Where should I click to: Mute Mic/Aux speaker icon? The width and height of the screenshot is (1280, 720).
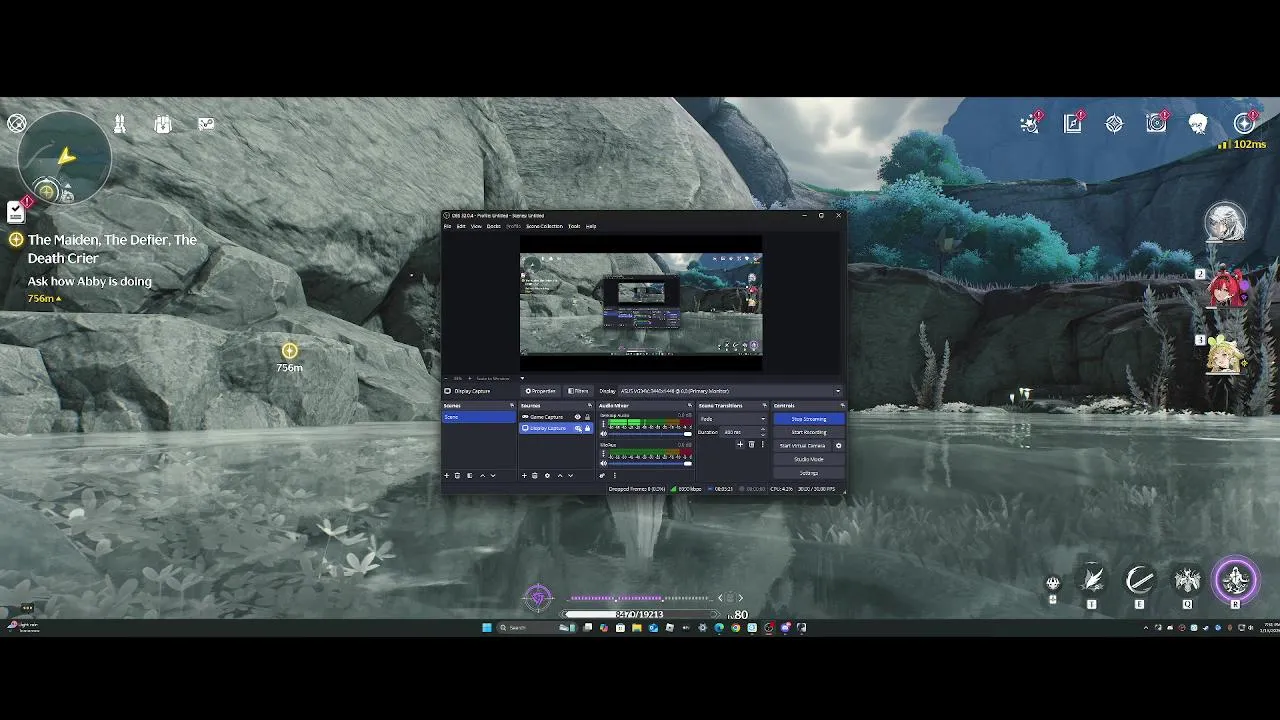click(x=603, y=463)
